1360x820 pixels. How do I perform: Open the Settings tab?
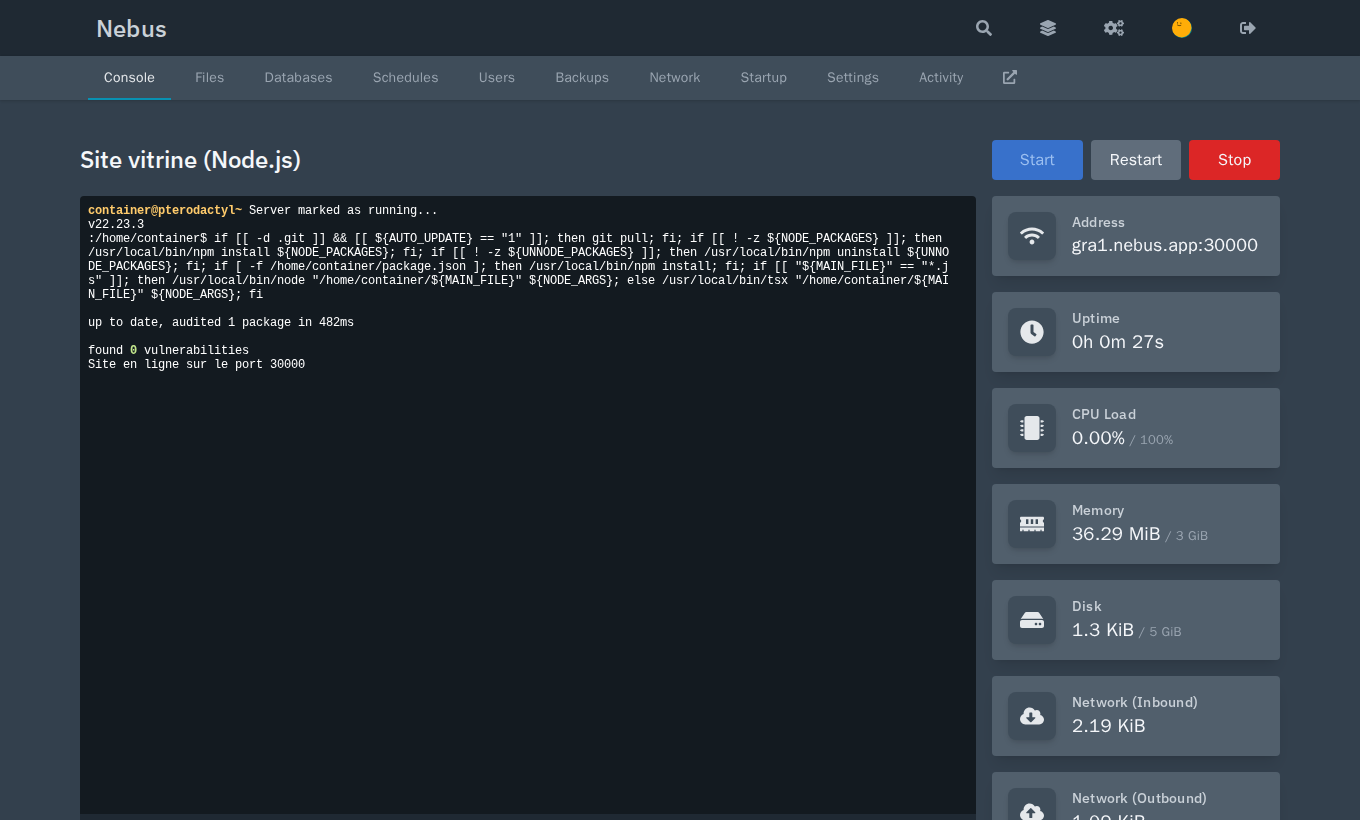[853, 78]
